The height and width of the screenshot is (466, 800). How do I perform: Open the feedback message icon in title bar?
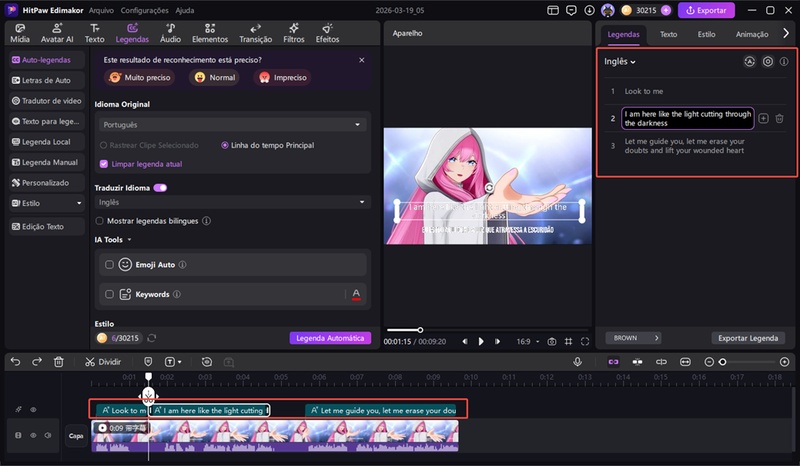pos(571,10)
